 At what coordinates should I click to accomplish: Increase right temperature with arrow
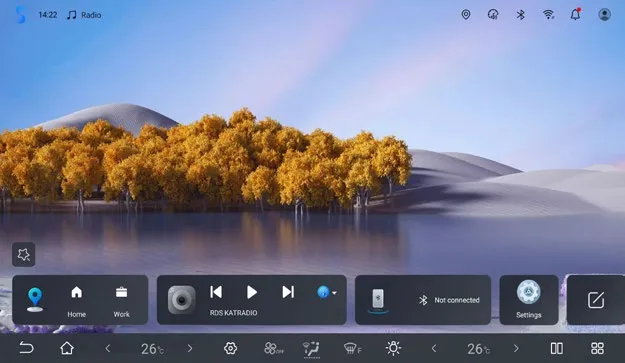point(516,349)
